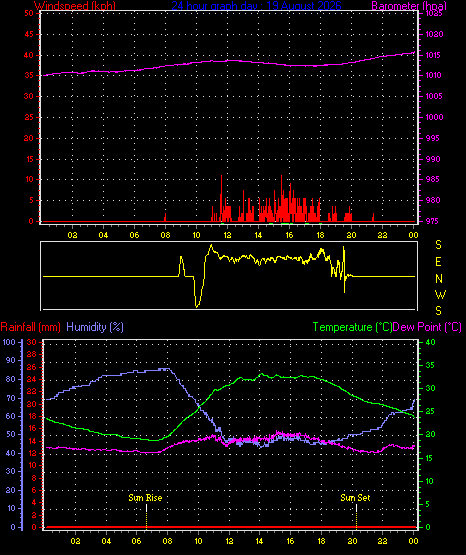Click the "50" value on the windspeed axis
The image size is (466, 555).
pos(29,13)
